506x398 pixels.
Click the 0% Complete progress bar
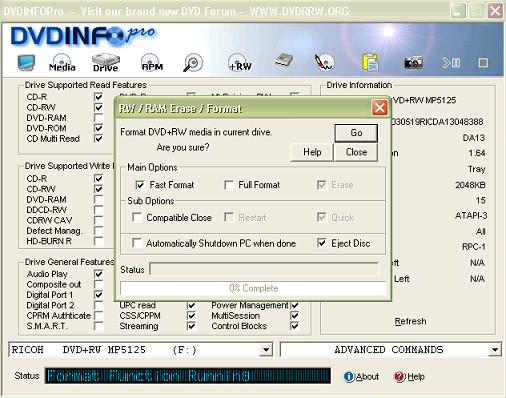click(253, 288)
